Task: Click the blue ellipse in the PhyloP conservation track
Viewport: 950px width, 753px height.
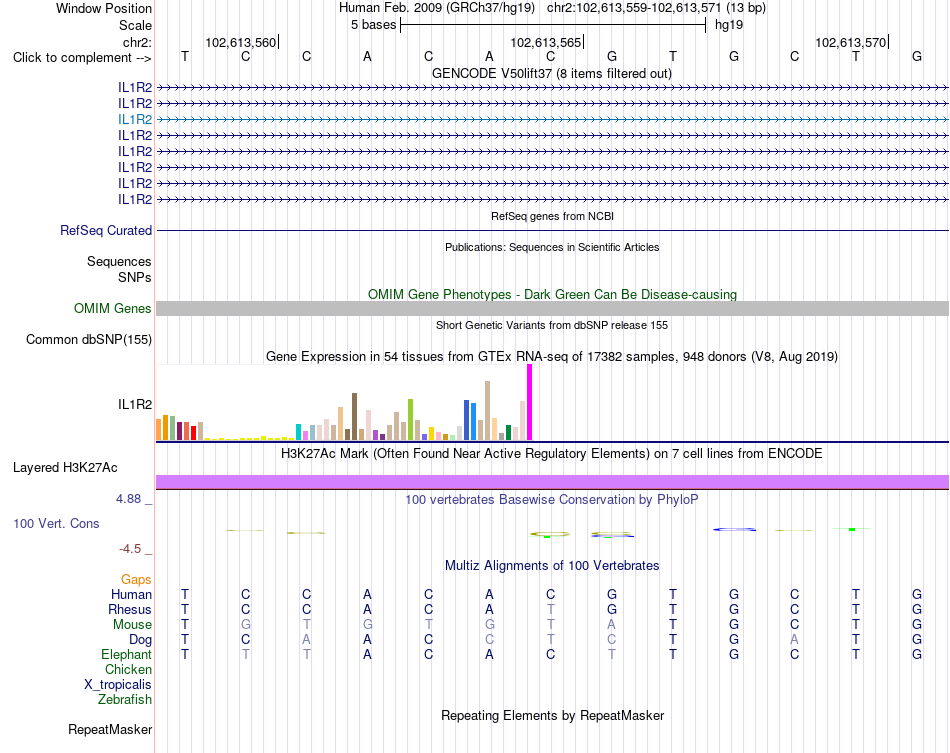Action: [x=734, y=529]
